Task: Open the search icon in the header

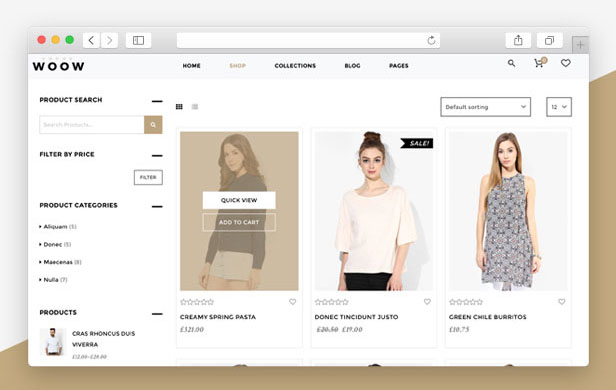Action: click(511, 63)
